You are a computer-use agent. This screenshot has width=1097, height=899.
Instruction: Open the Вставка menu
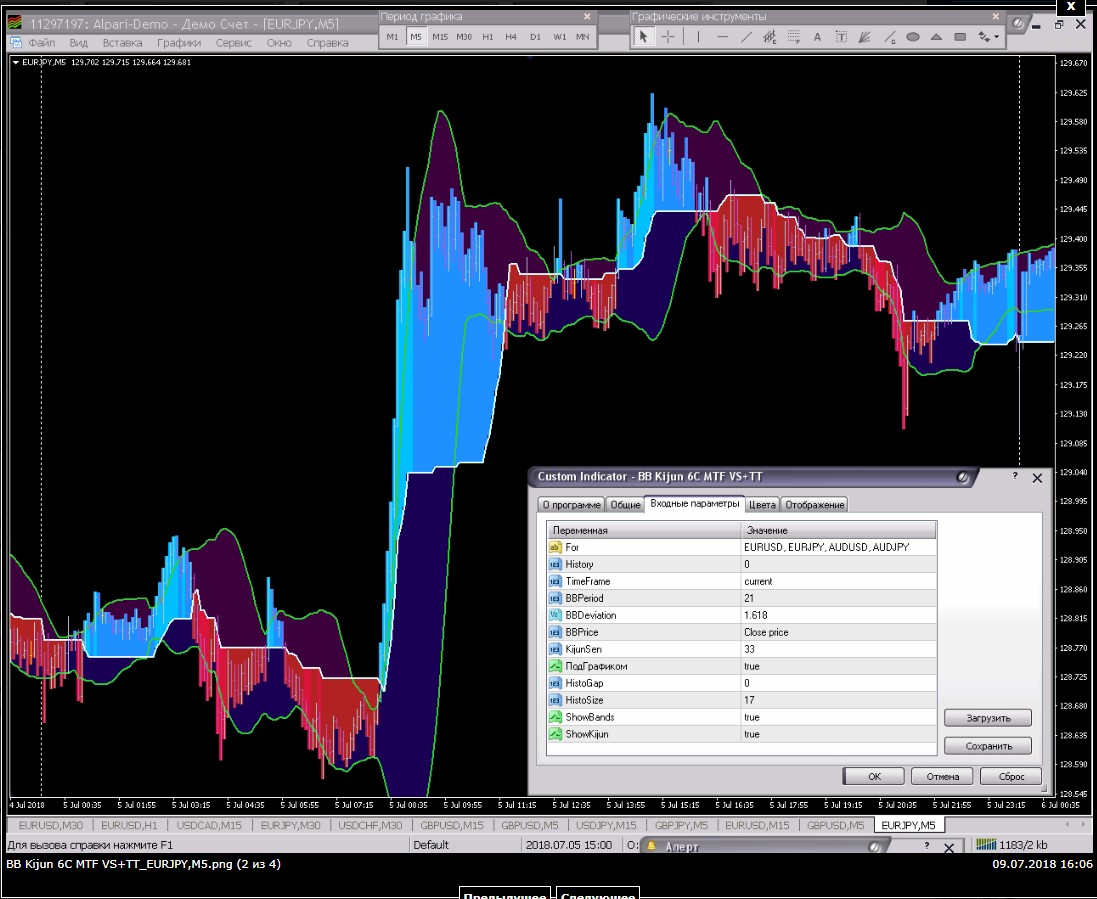(x=122, y=43)
